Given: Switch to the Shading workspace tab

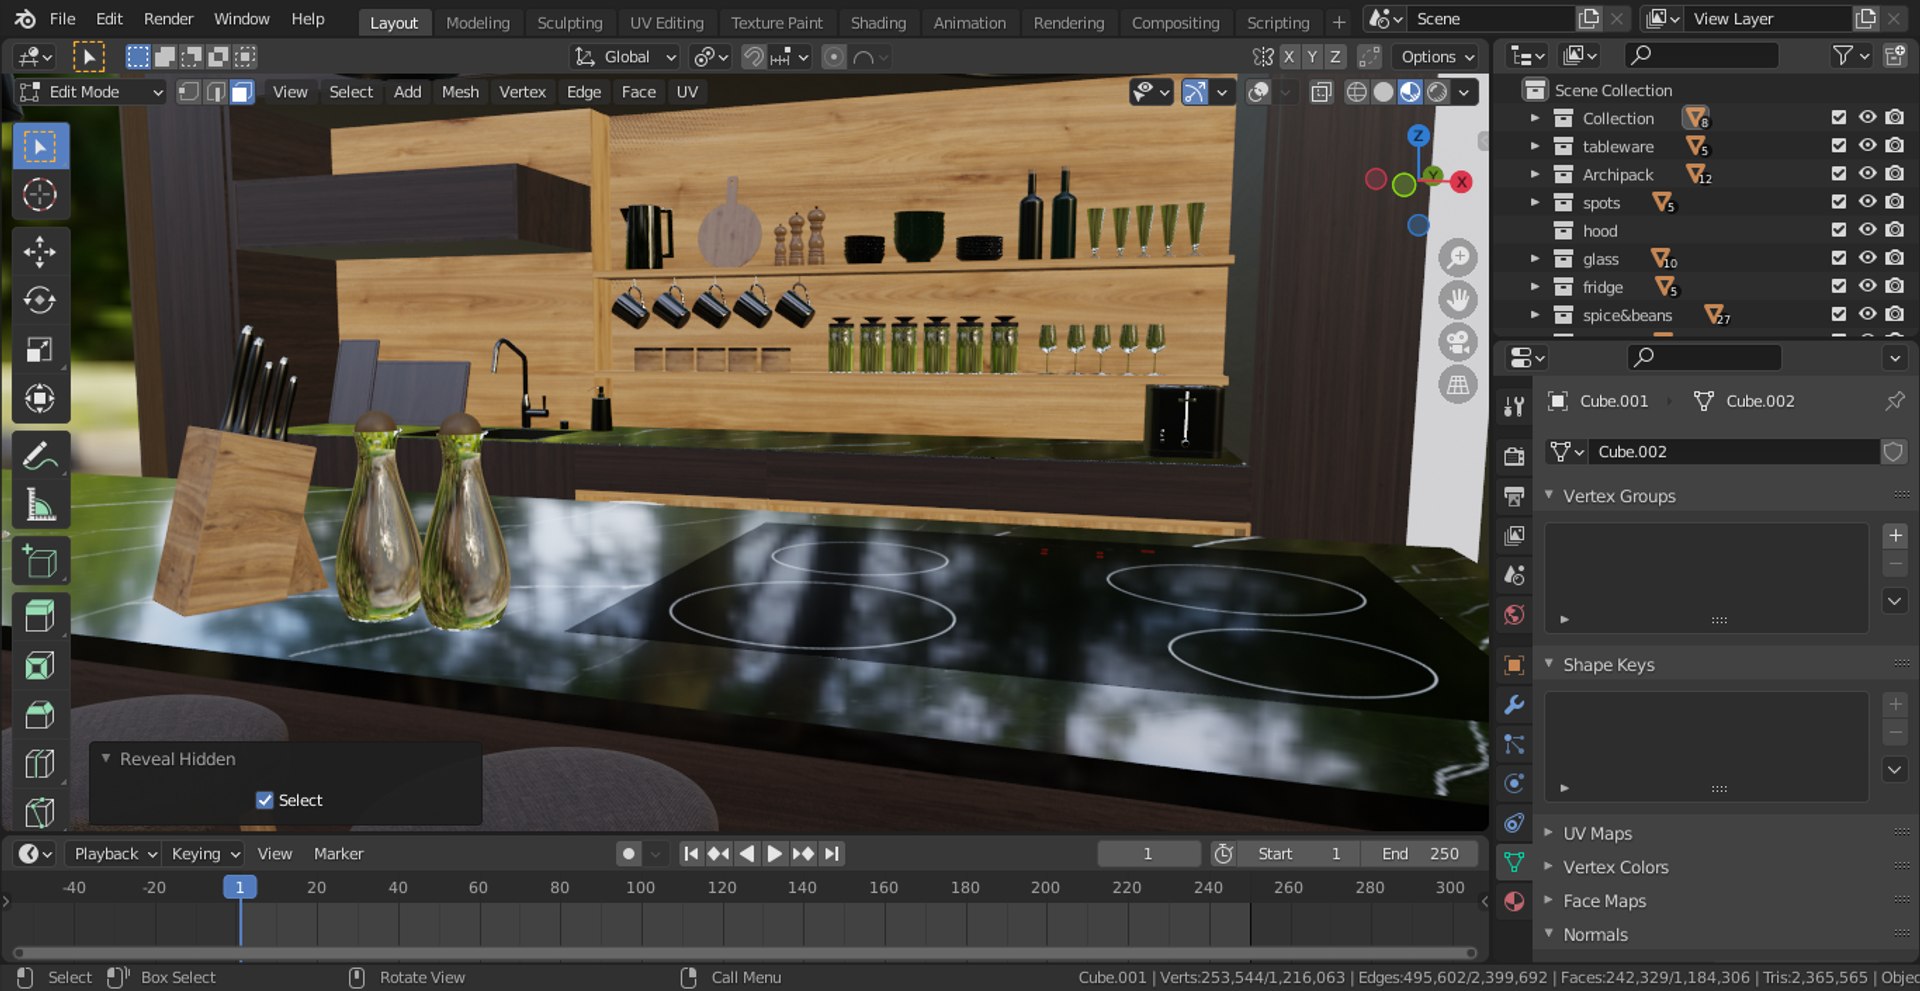Looking at the screenshot, I should [878, 22].
